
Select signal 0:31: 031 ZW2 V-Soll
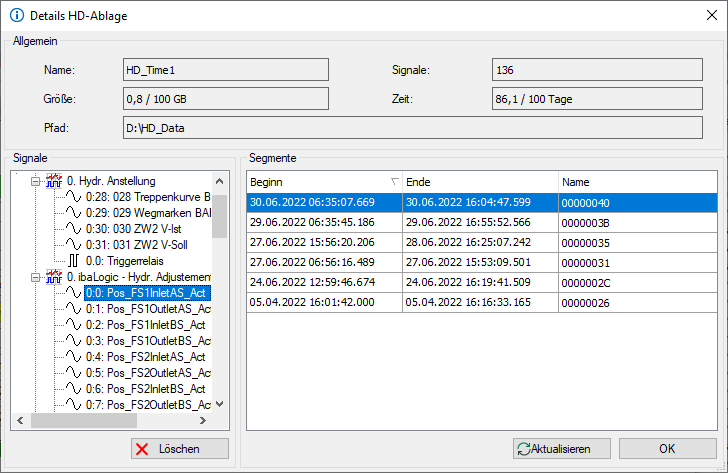coord(136,245)
